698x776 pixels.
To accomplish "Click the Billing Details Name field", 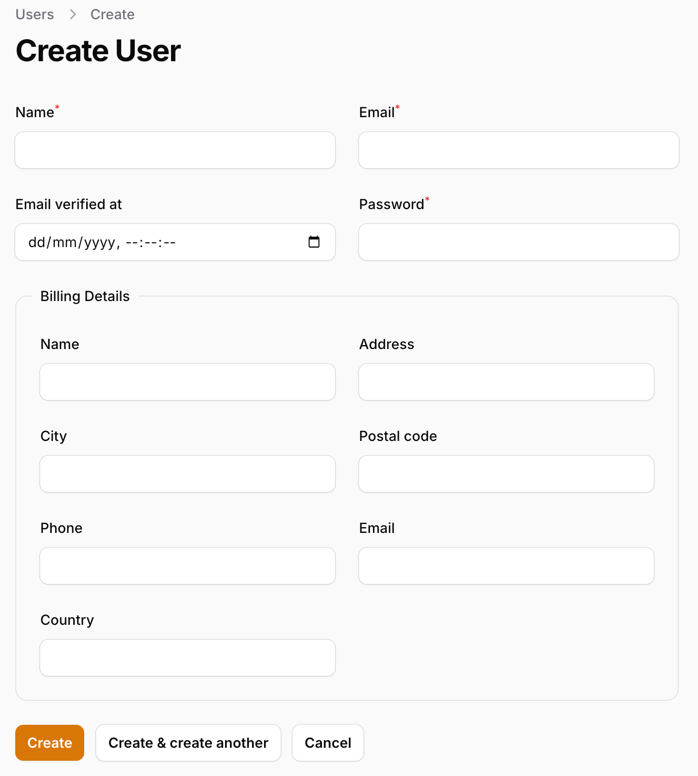I will tap(187, 382).
